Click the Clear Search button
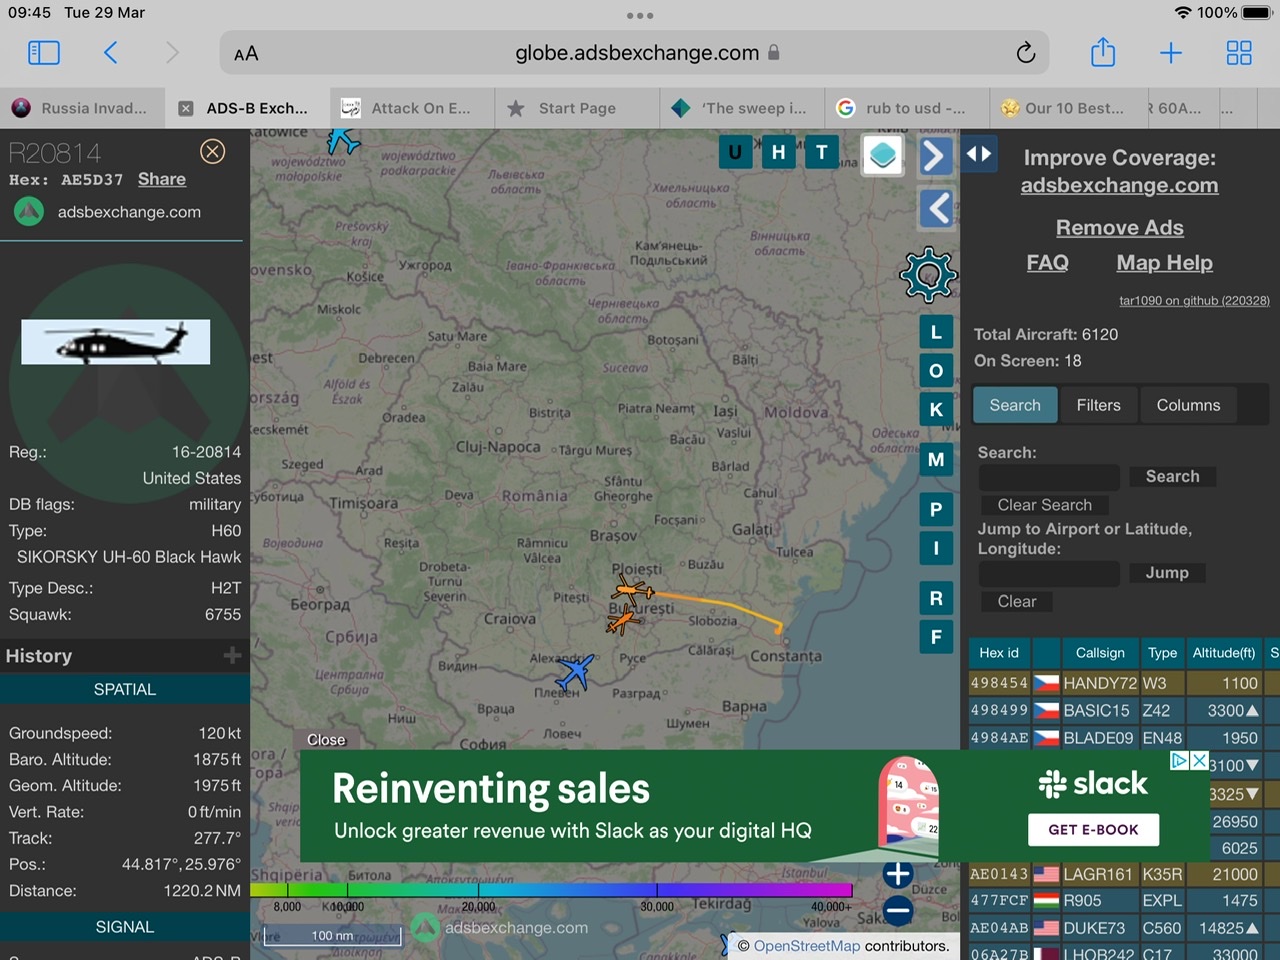 click(1044, 505)
